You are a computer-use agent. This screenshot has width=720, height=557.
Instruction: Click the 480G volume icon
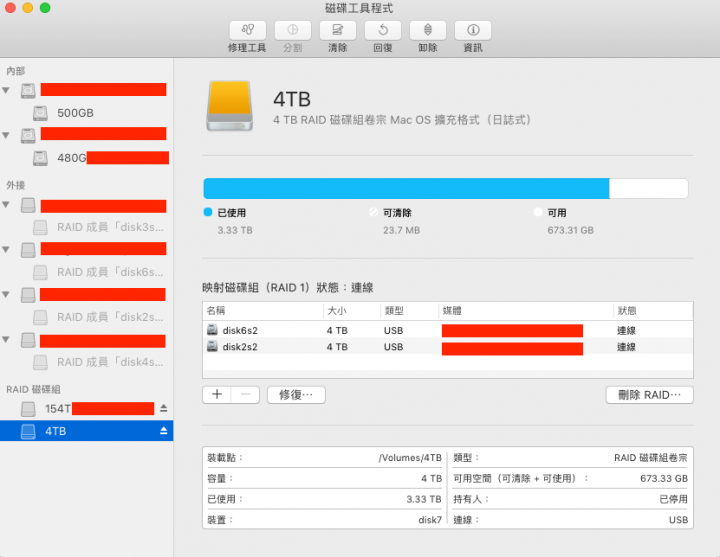[x=40, y=158]
